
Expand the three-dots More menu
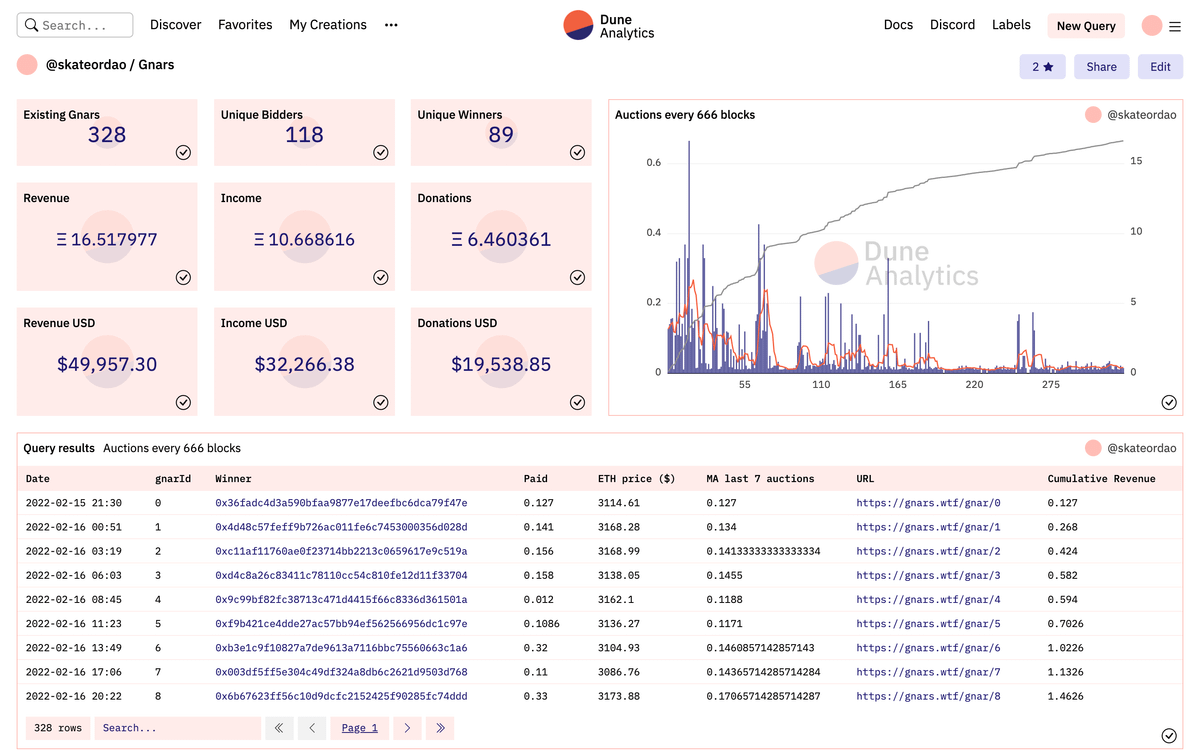391,25
